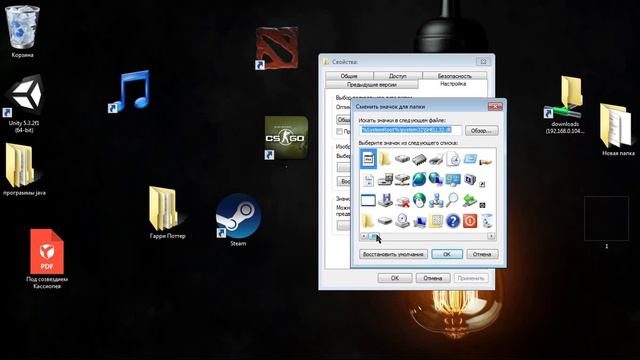Switch to the Предыдущие версии tab

click(372, 85)
